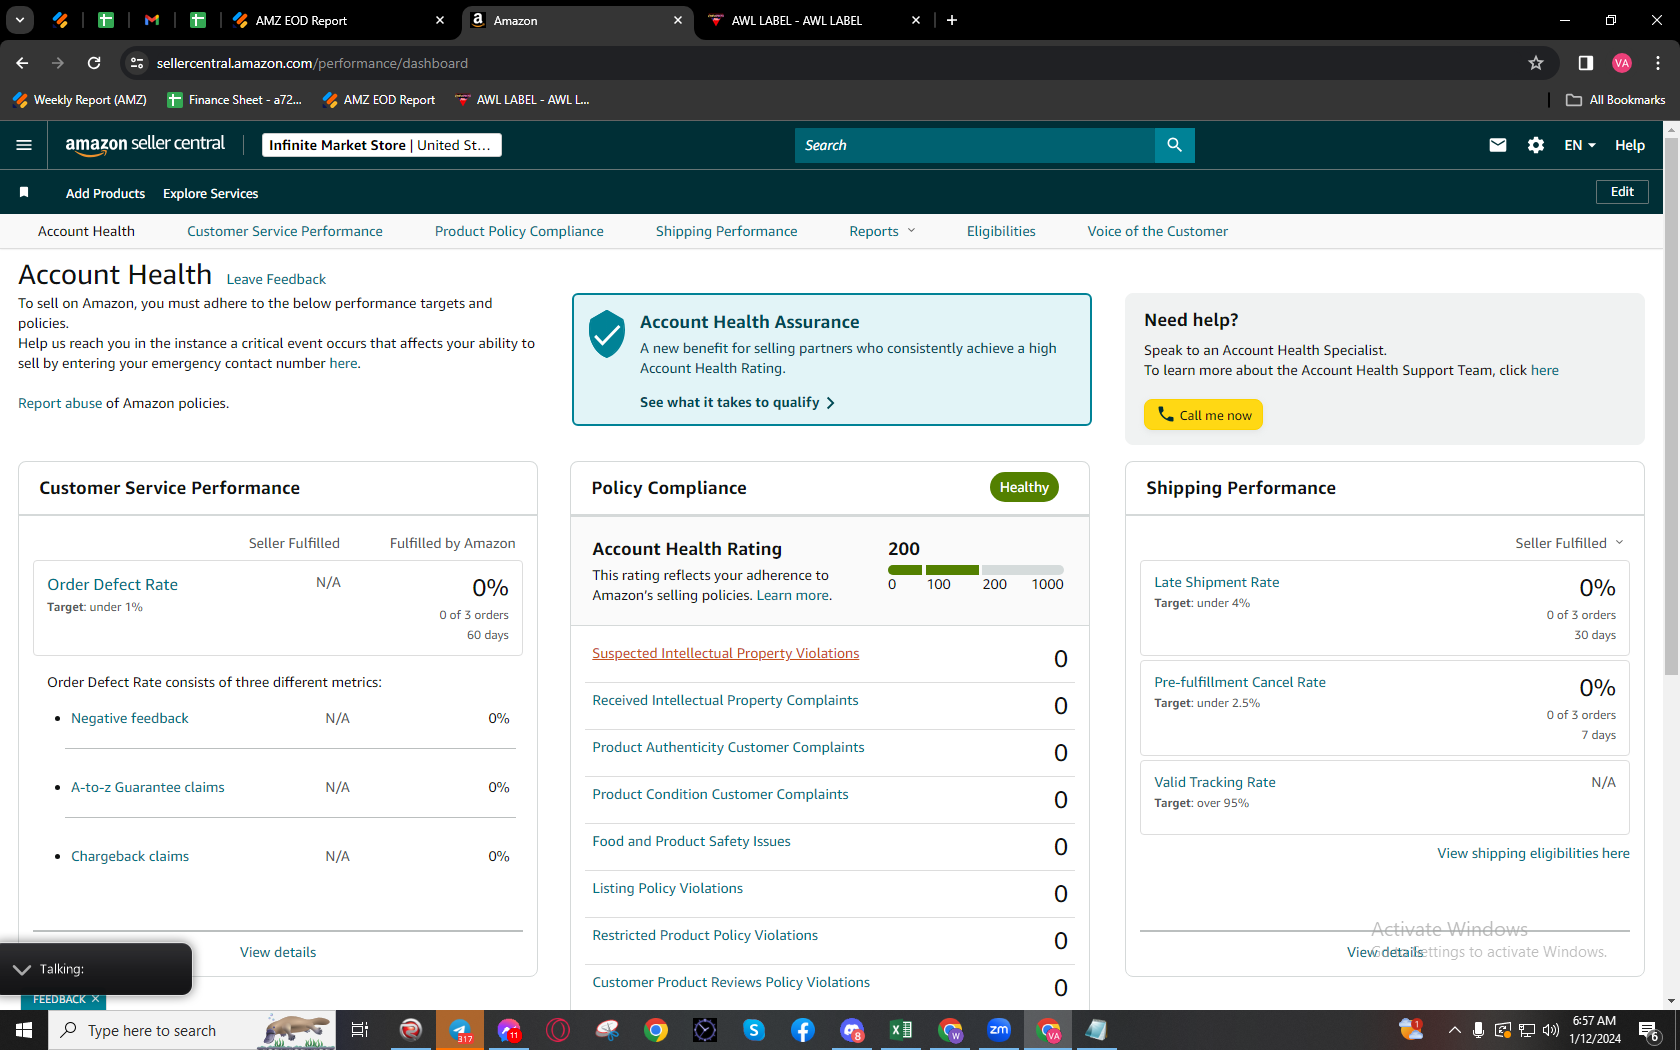This screenshot has width=1680, height=1050.
Task: Open Excel from the taskbar
Action: click(901, 1030)
